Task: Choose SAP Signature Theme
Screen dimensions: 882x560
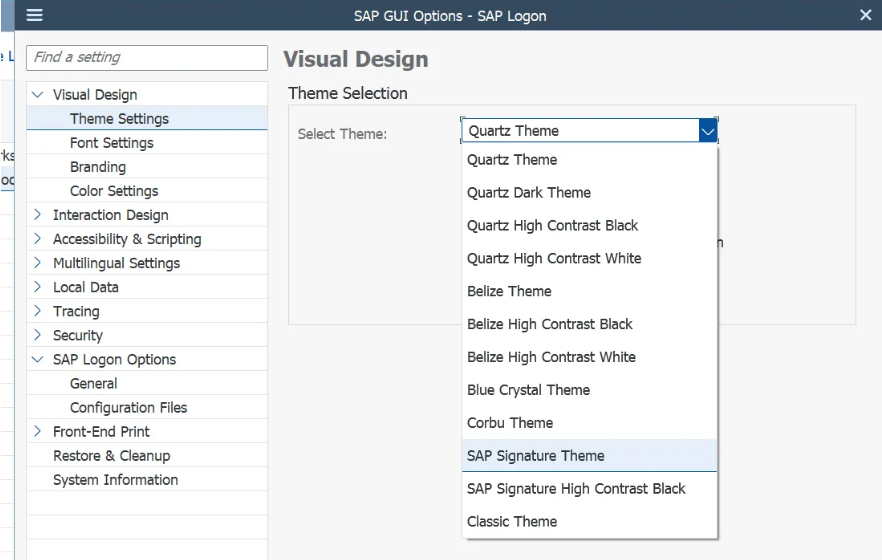Action: click(590, 455)
